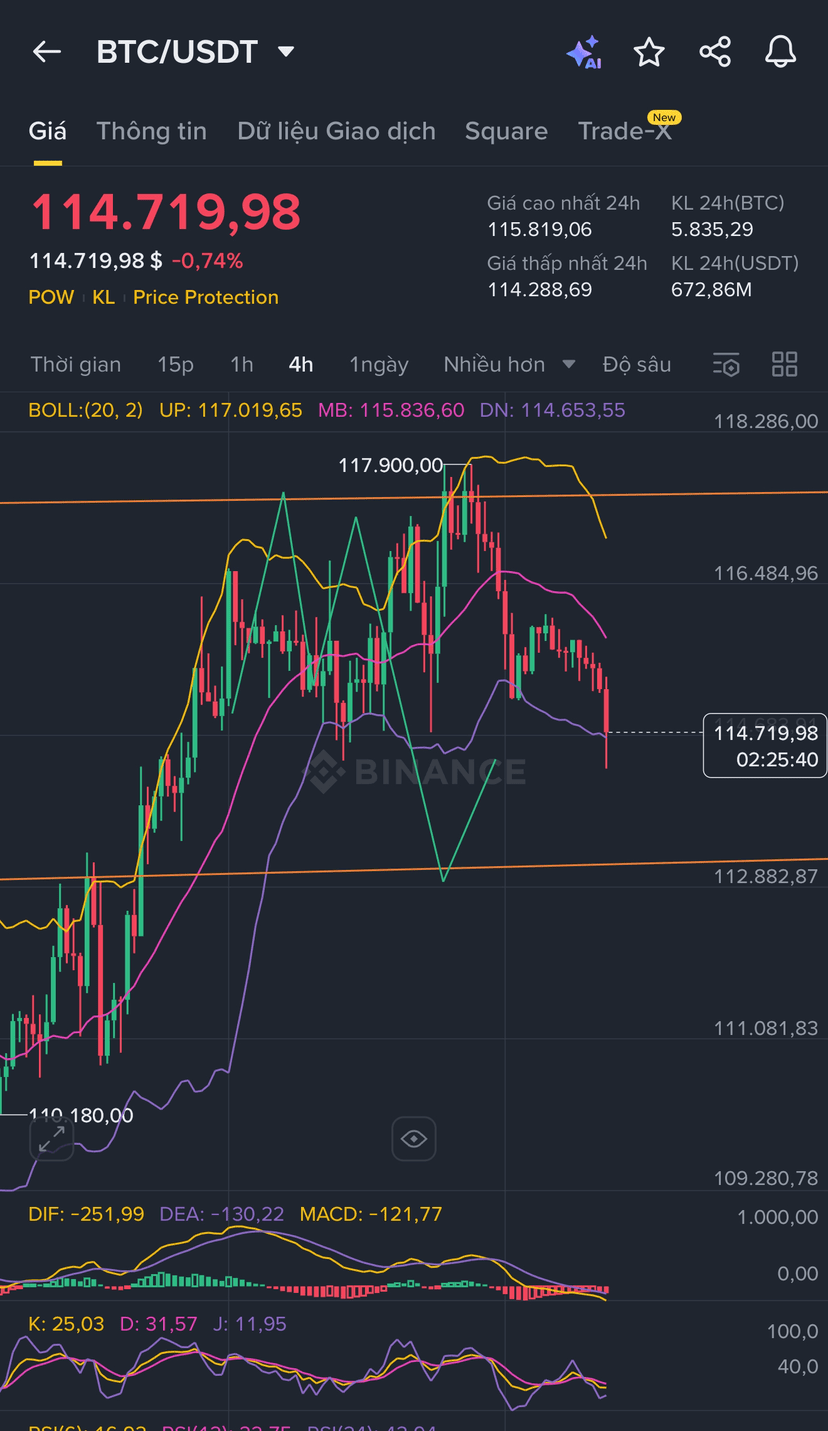
Task: Tap the 118.286,00 price axis label
Action: click(x=766, y=422)
